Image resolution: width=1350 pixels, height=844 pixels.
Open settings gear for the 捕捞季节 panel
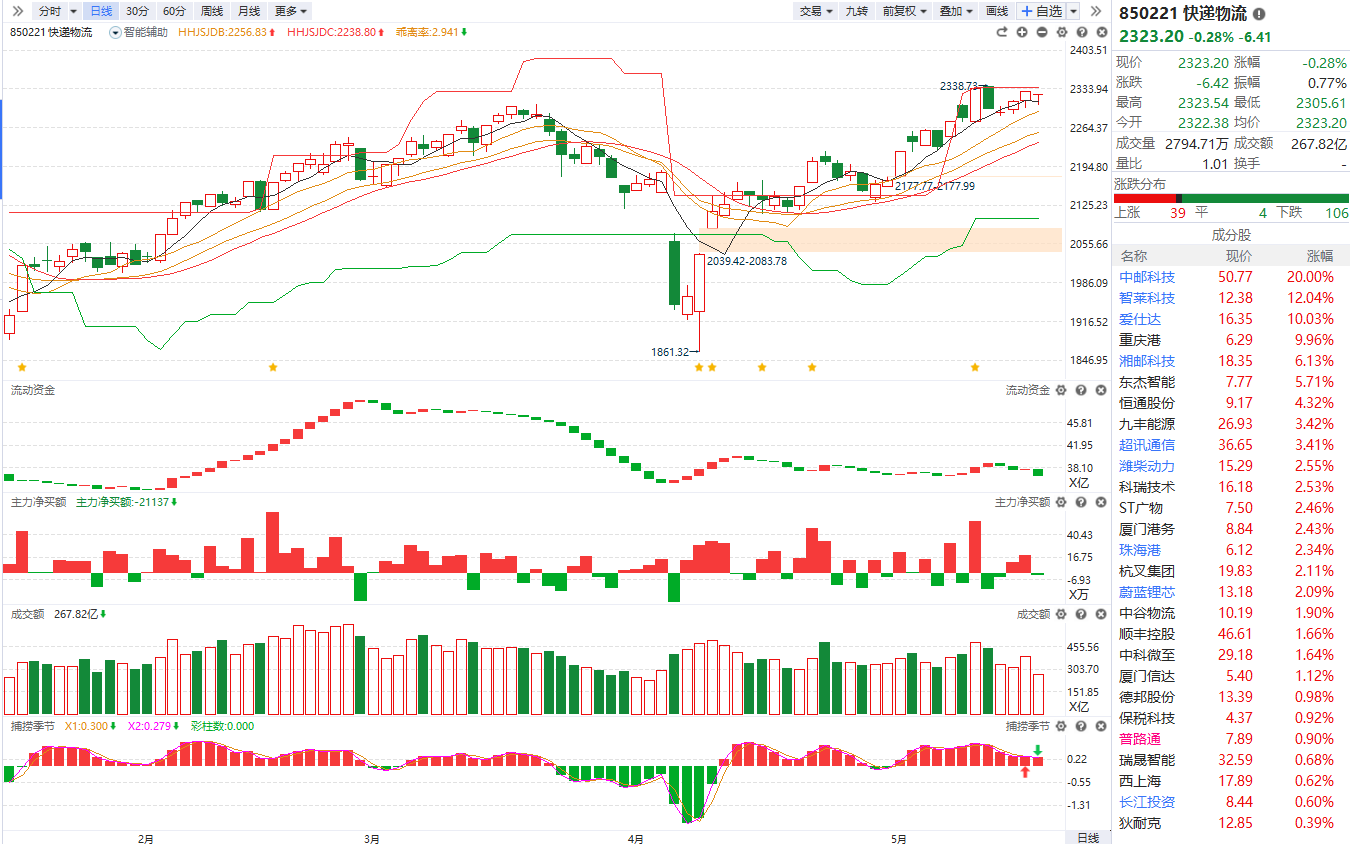(x=1062, y=726)
